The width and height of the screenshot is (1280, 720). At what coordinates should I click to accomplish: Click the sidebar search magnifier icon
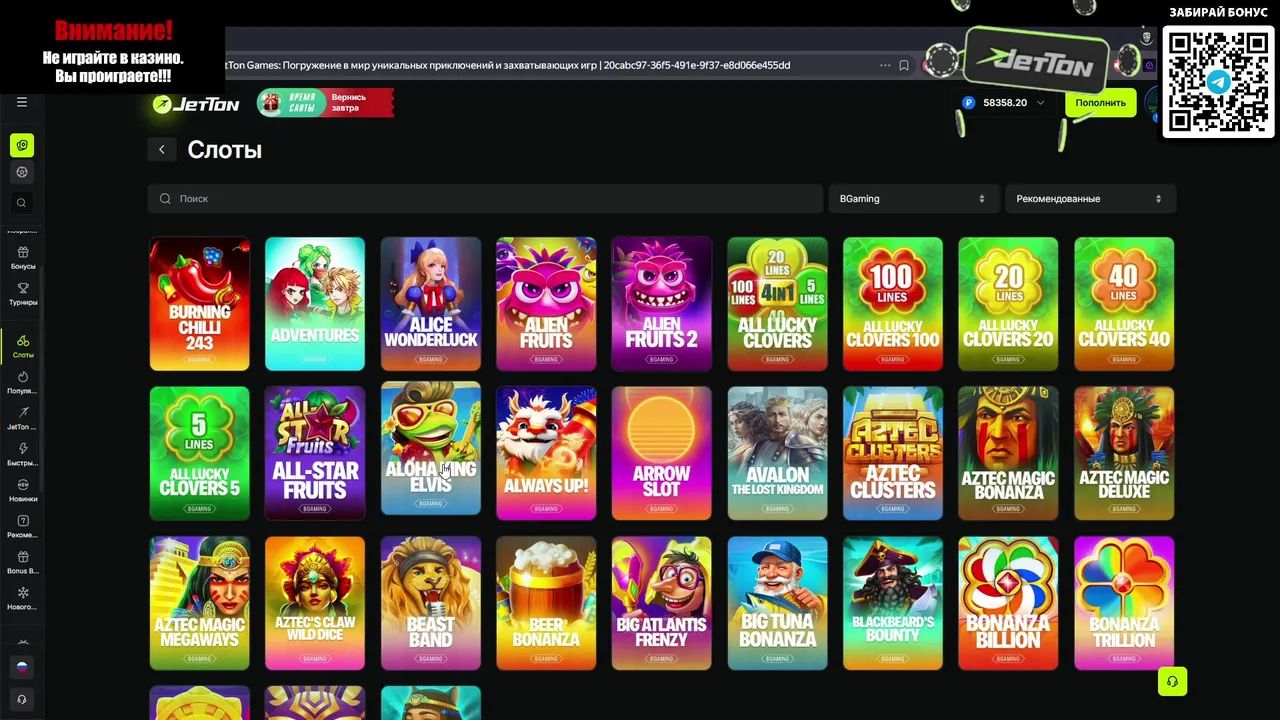point(22,203)
